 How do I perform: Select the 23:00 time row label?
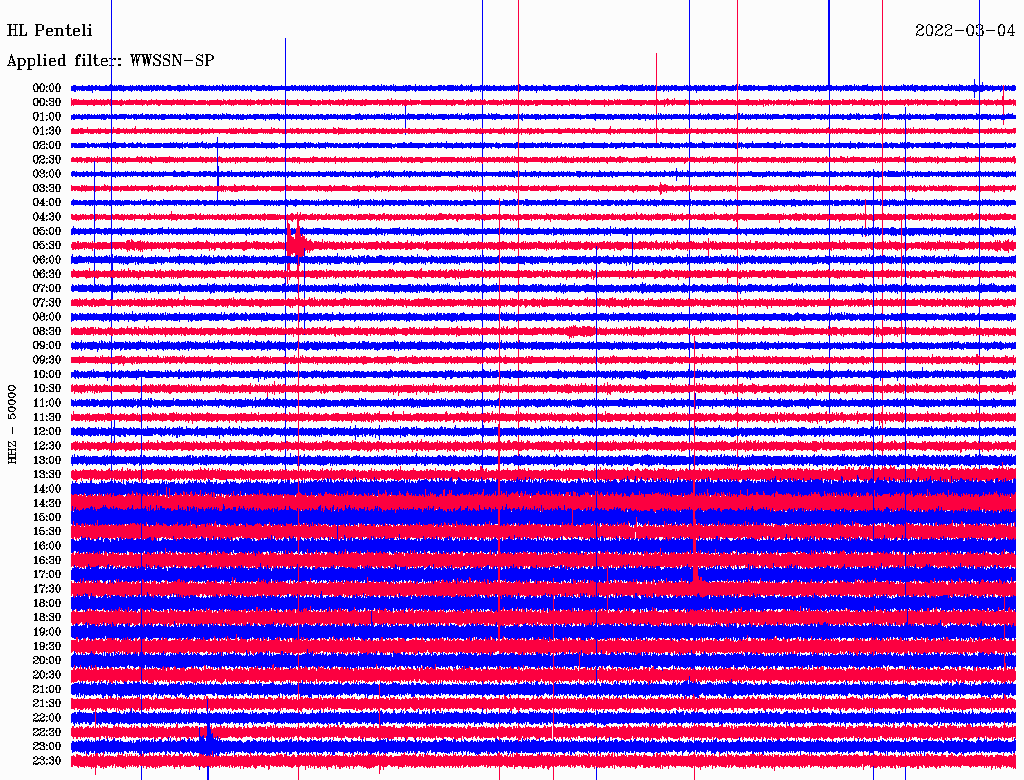click(47, 746)
